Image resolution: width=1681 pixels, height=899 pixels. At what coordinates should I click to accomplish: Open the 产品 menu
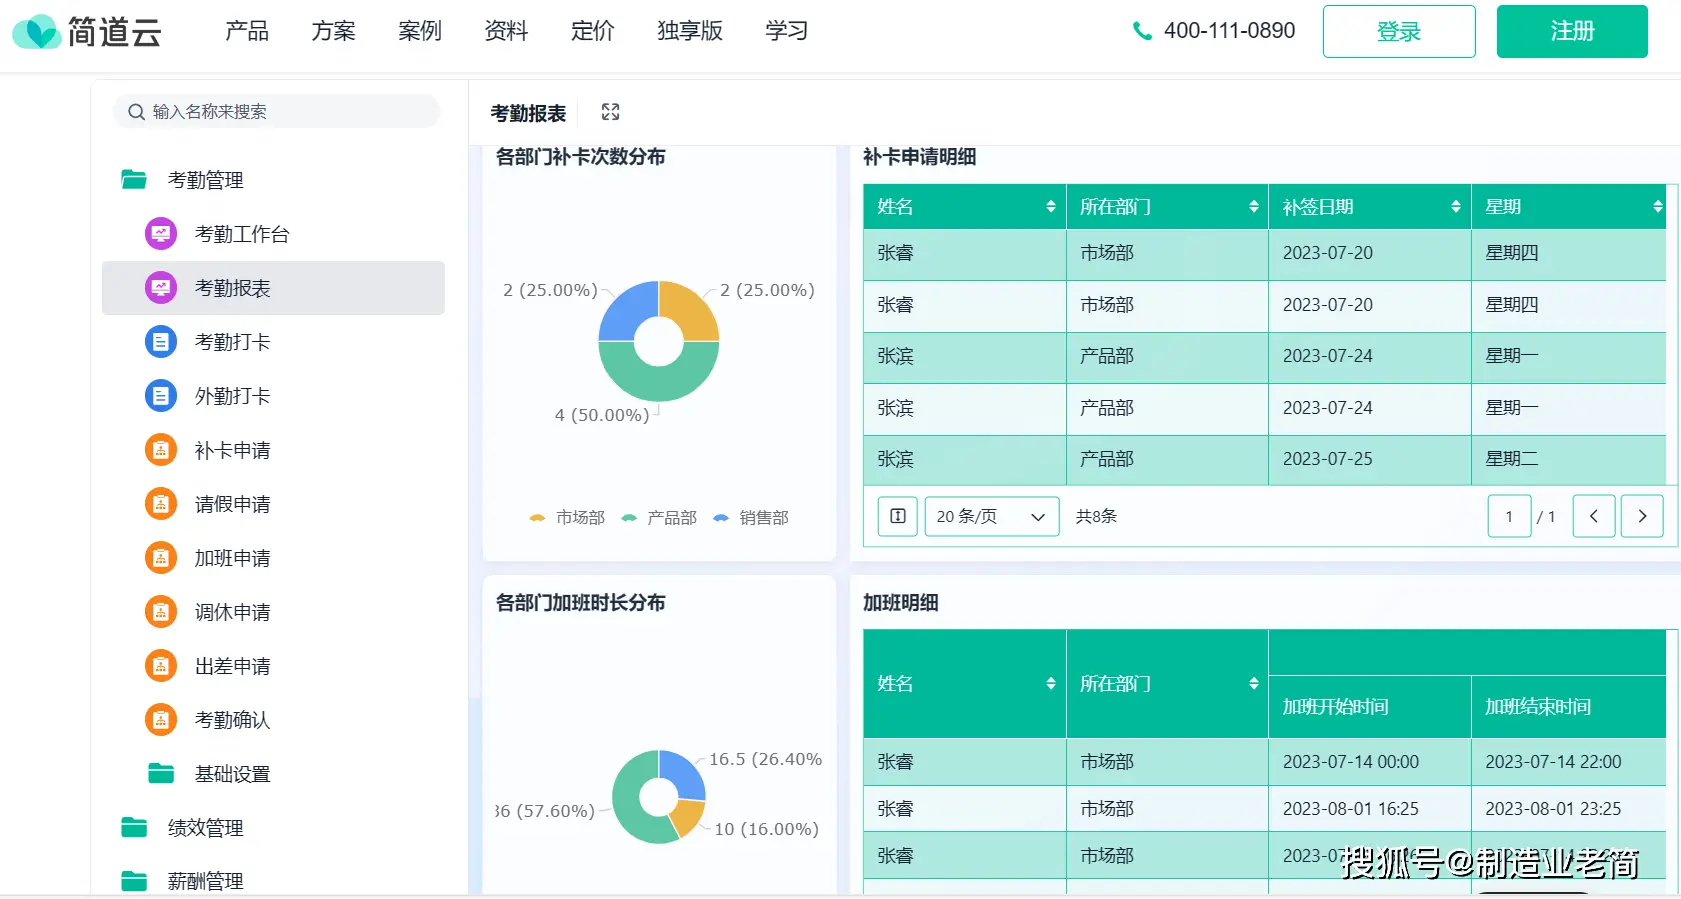(247, 31)
